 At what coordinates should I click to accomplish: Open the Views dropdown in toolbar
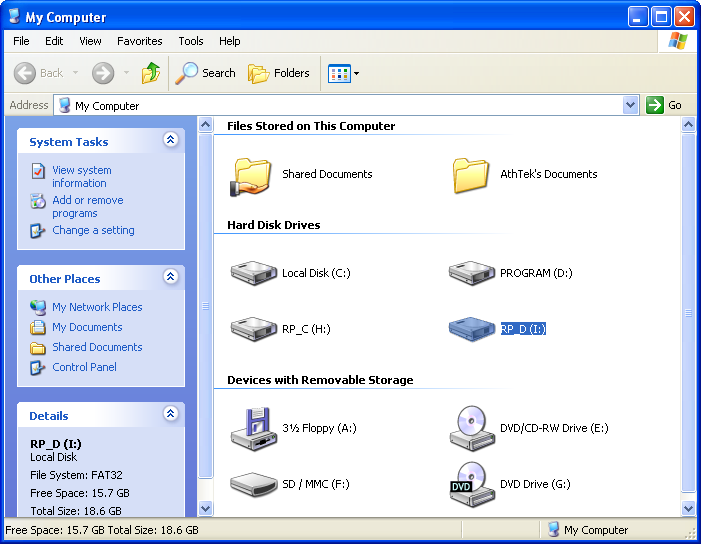coord(344,73)
